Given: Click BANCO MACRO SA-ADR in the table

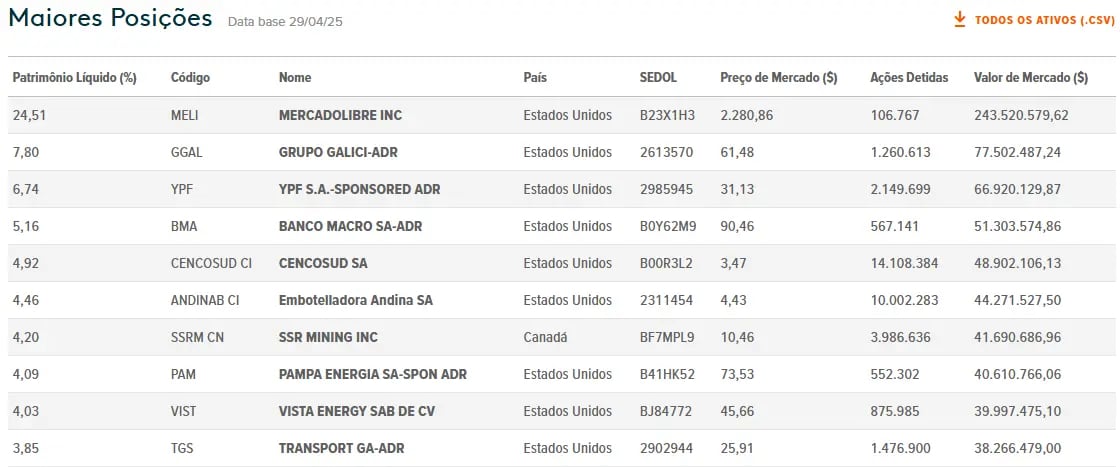Looking at the screenshot, I should pos(351,226).
